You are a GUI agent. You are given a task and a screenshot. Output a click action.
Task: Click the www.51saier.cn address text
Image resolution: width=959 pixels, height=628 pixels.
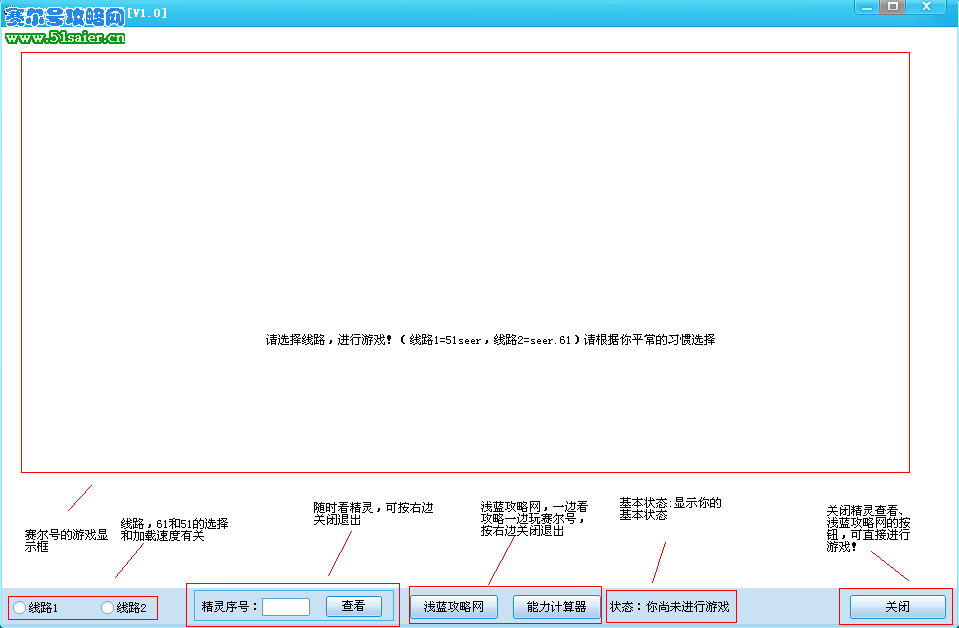pos(65,37)
